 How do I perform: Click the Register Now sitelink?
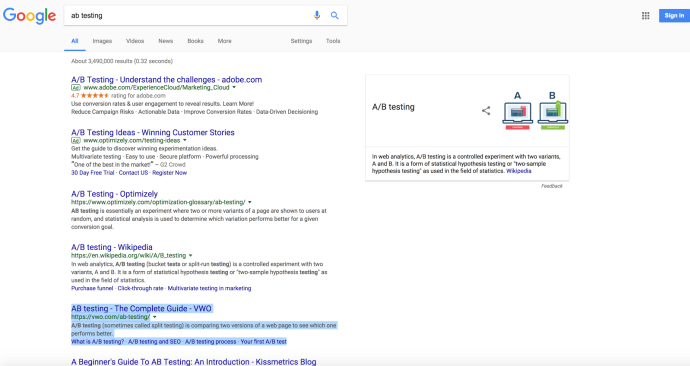(x=169, y=173)
